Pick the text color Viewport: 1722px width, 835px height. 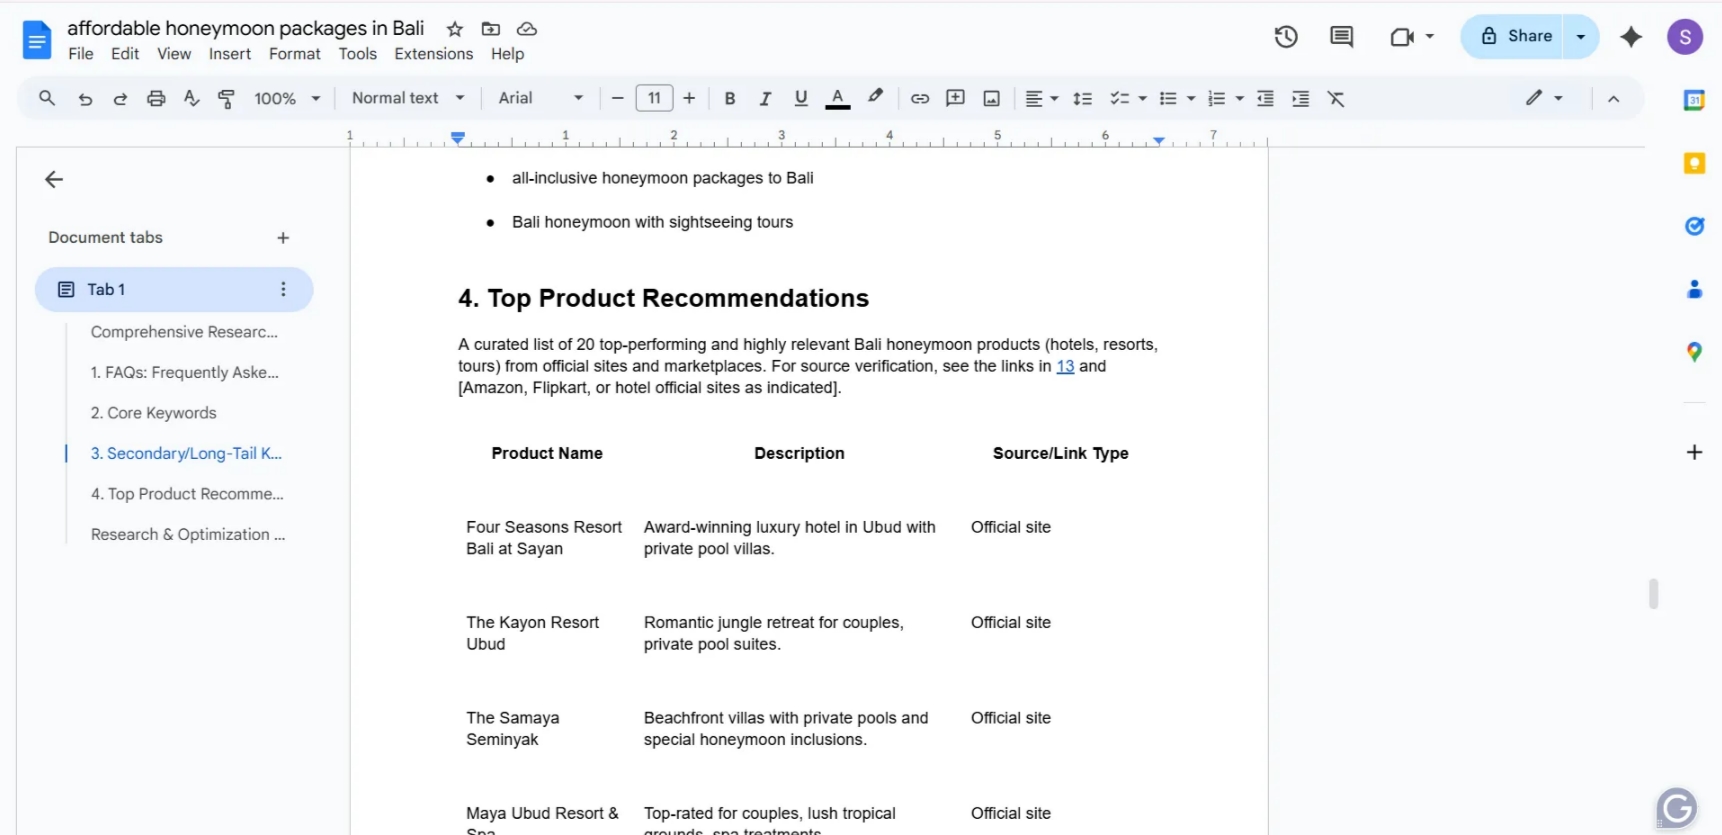coord(838,98)
